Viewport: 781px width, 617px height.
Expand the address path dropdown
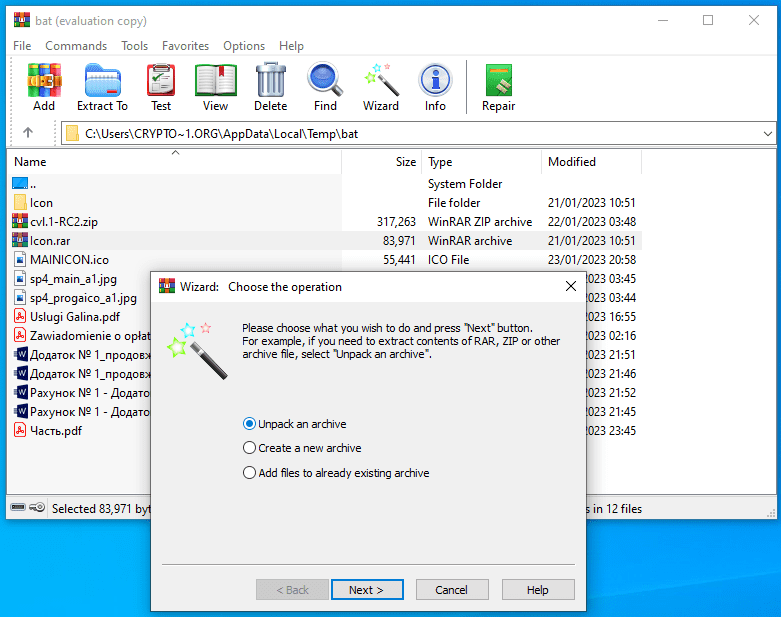point(768,133)
